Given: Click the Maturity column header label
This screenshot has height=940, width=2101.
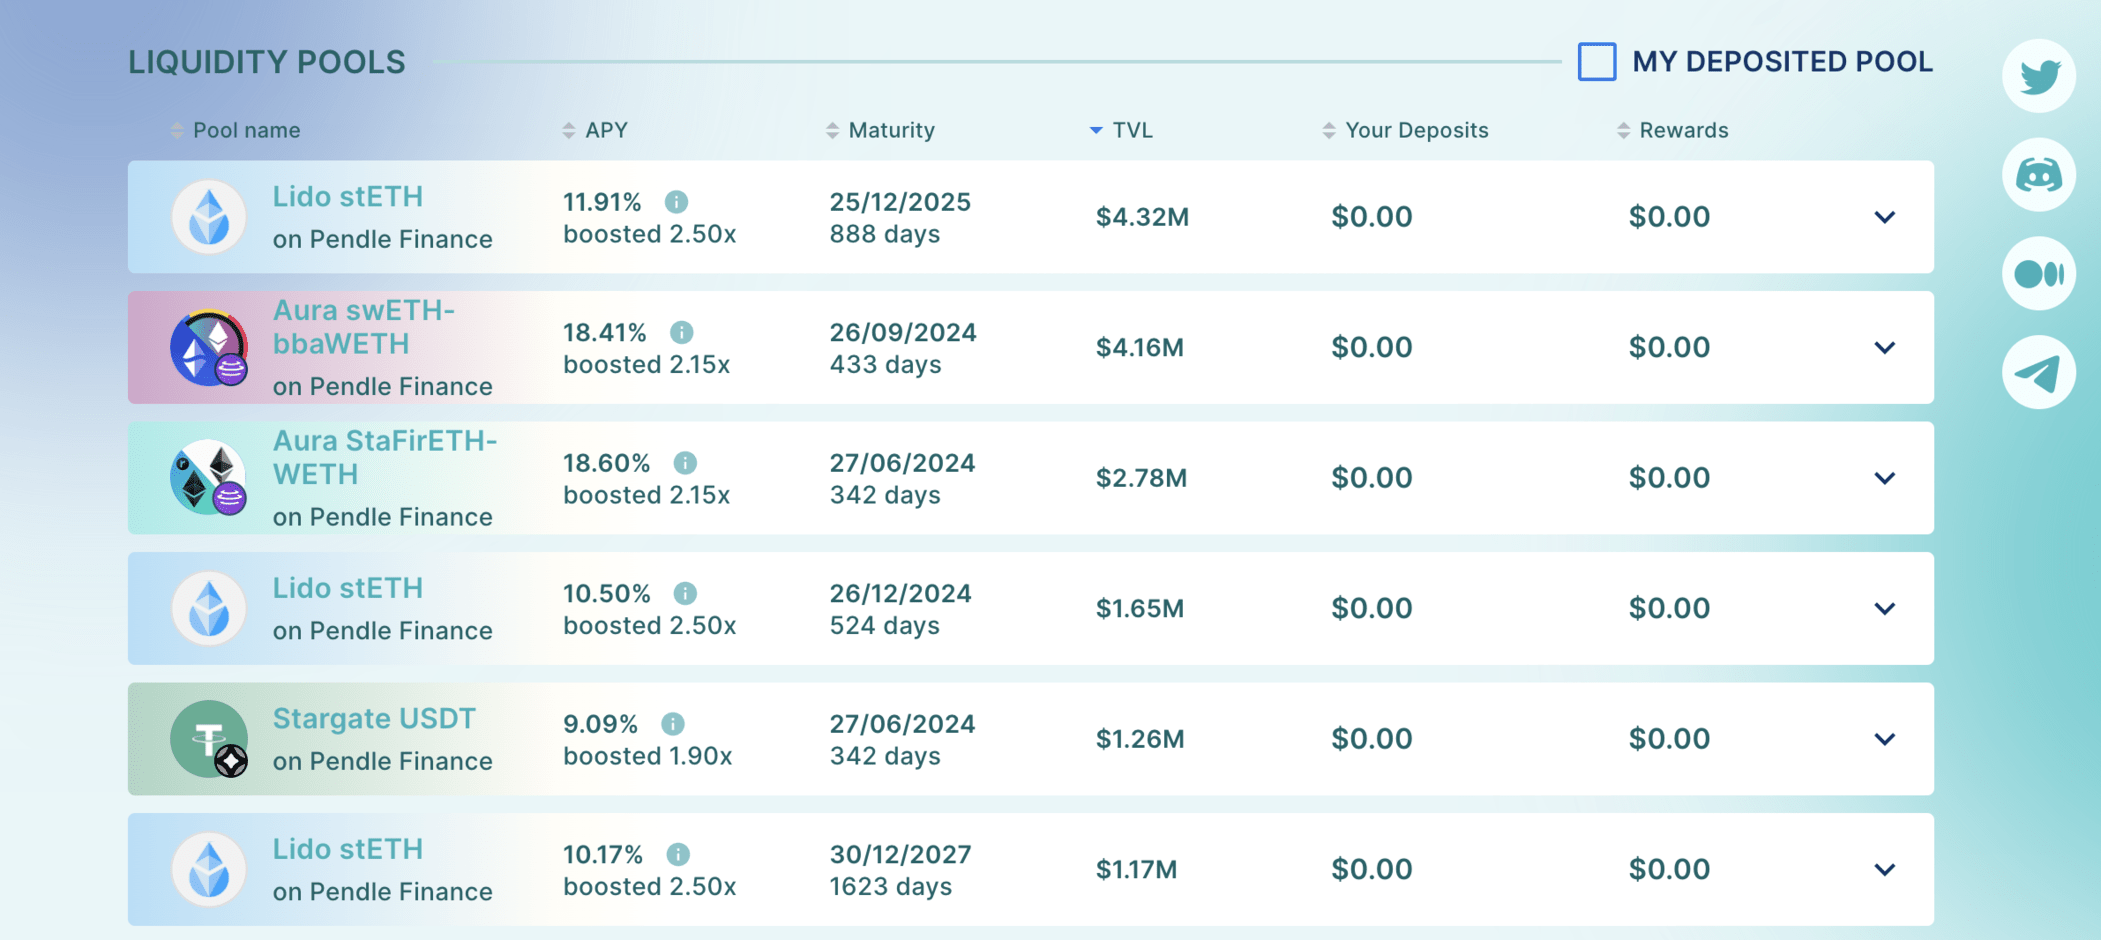Looking at the screenshot, I should click(x=892, y=130).
